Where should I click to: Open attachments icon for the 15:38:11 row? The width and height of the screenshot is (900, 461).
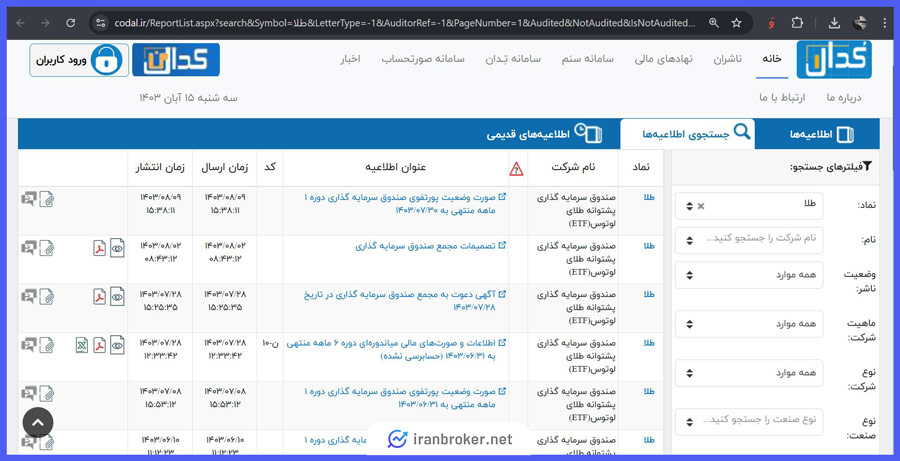(47, 199)
